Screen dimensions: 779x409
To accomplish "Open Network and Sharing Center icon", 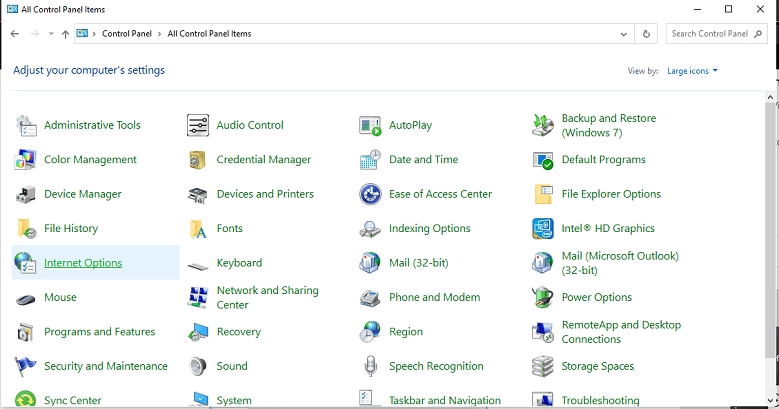I will coord(198,297).
